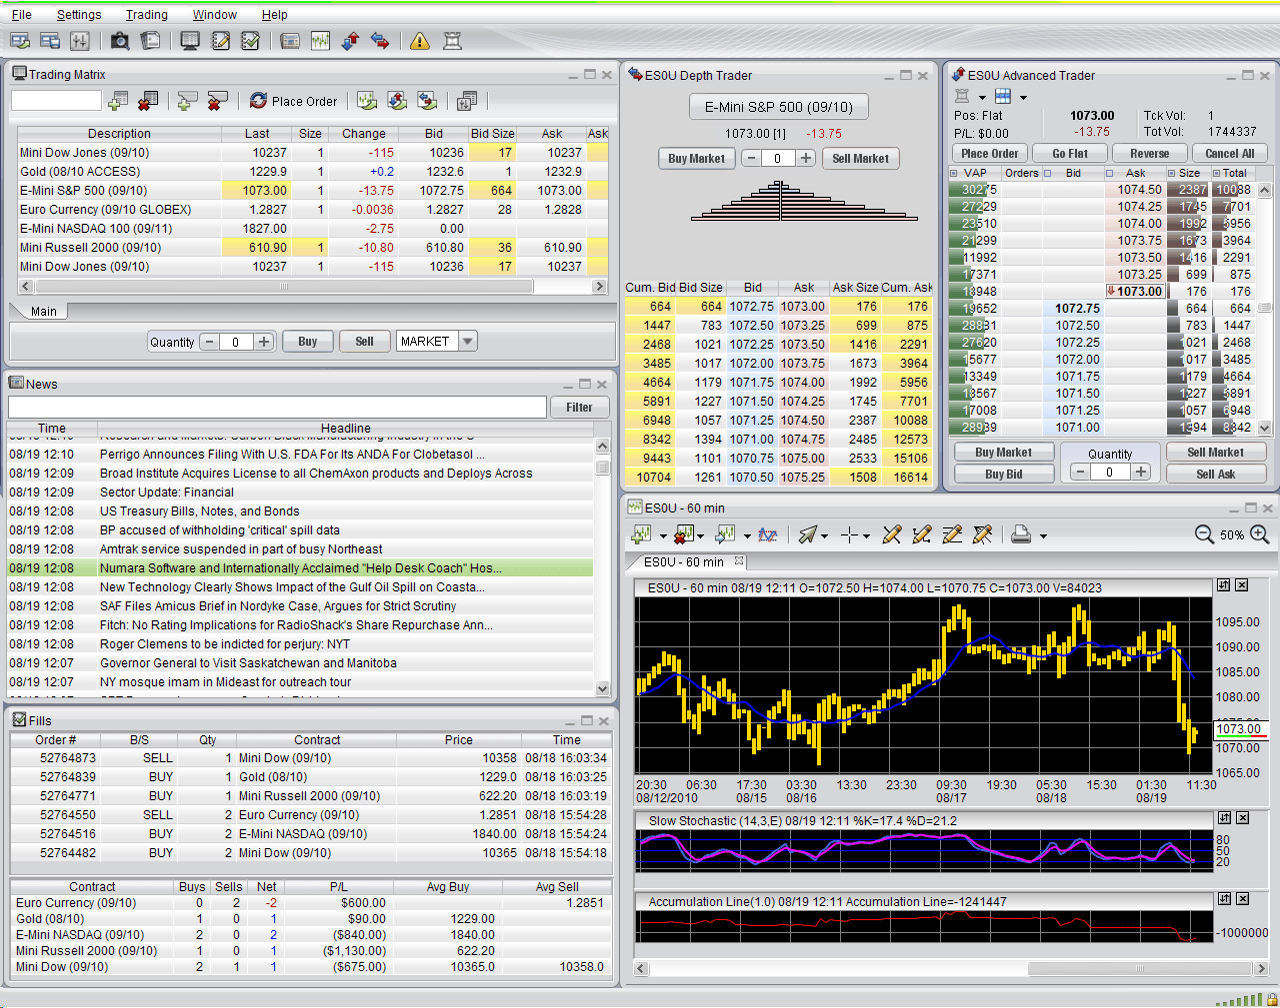The height and width of the screenshot is (1008, 1280).
Task: Click the column settings icon in Trading Matrix toolbar
Action: coord(466,101)
